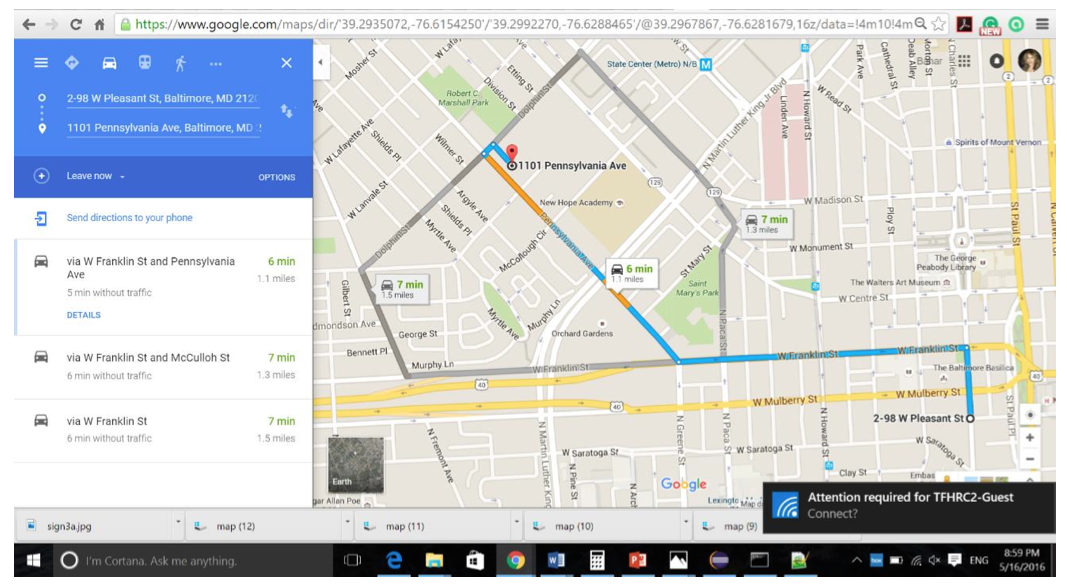Open the green extension without a badge
The height and width of the screenshot is (585, 1067).
[x=1017, y=24]
